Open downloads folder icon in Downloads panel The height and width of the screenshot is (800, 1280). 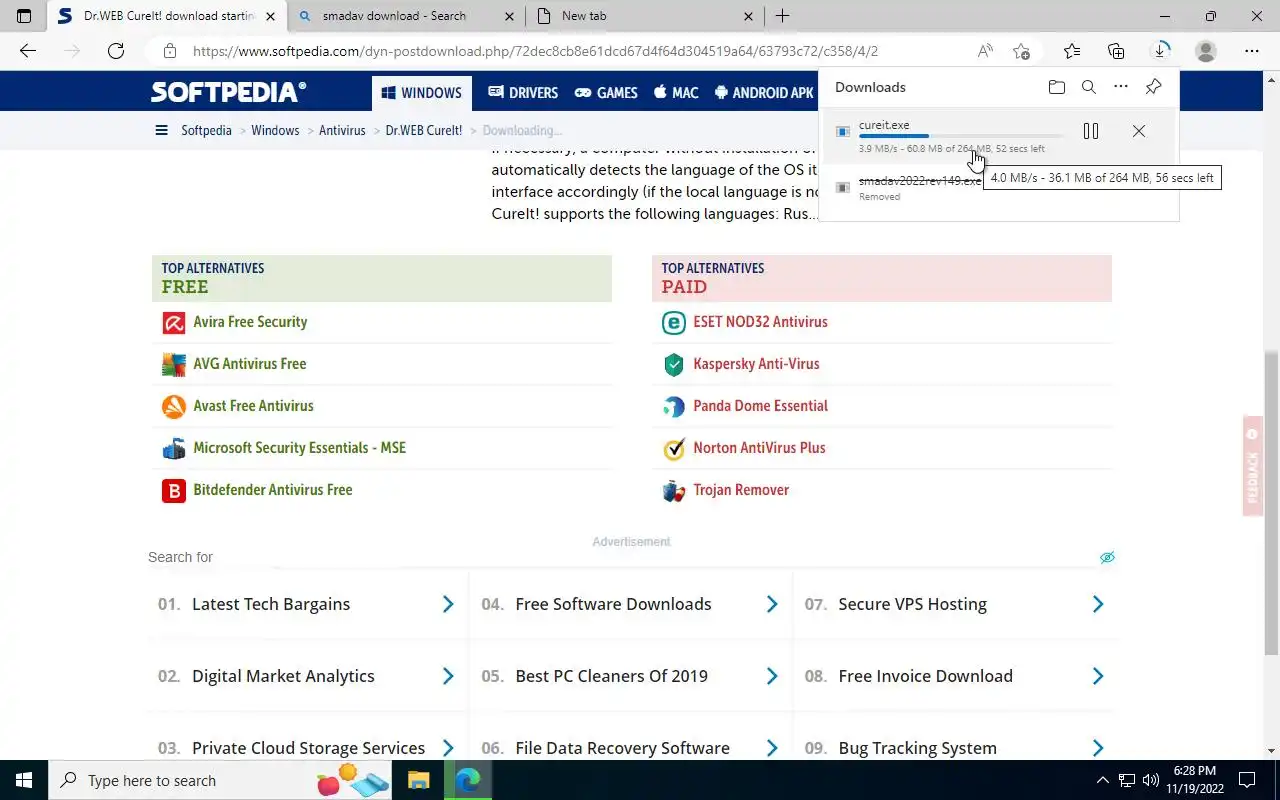1057,87
